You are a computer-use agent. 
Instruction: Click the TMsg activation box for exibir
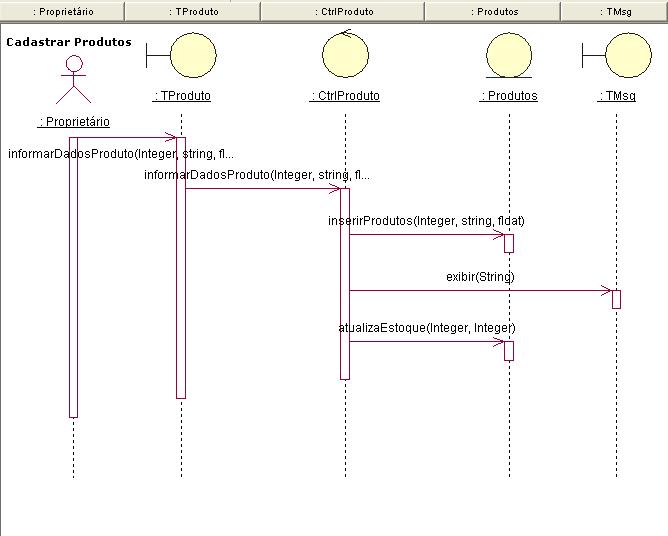(x=616, y=299)
